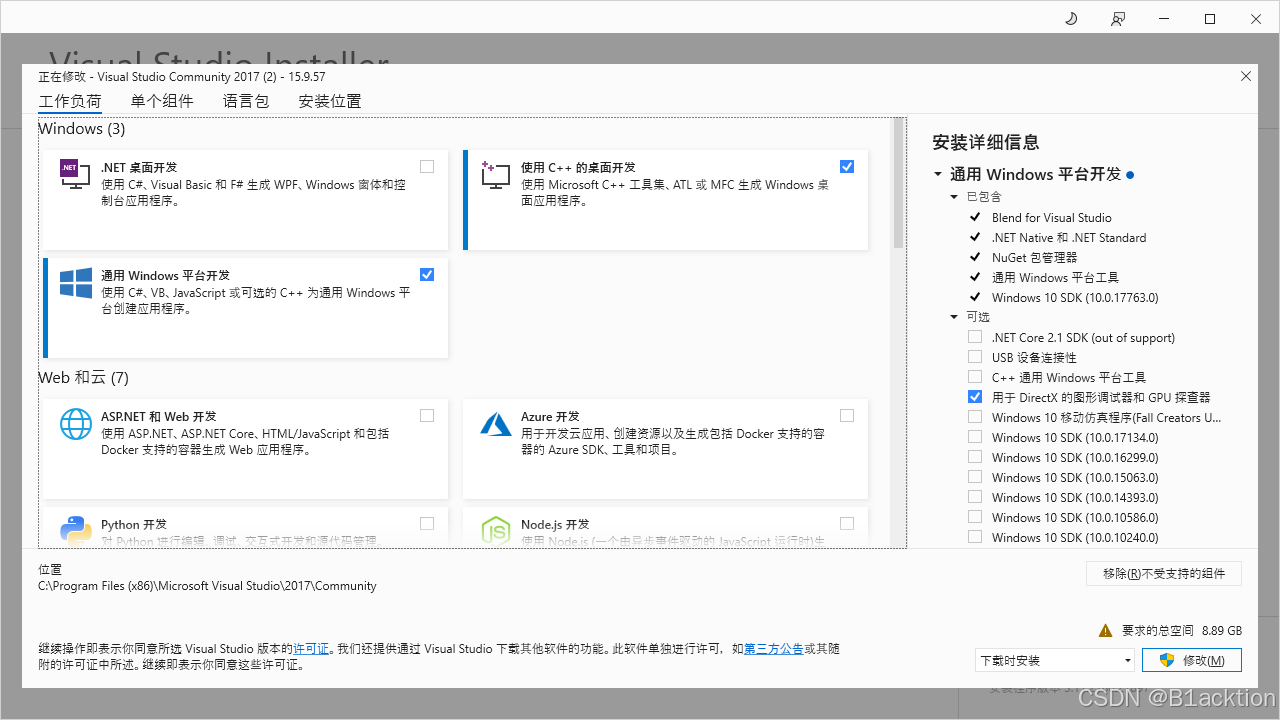This screenshot has width=1280, height=720.
Task: Click the night mode moon icon
Action: tap(1071, 19)
